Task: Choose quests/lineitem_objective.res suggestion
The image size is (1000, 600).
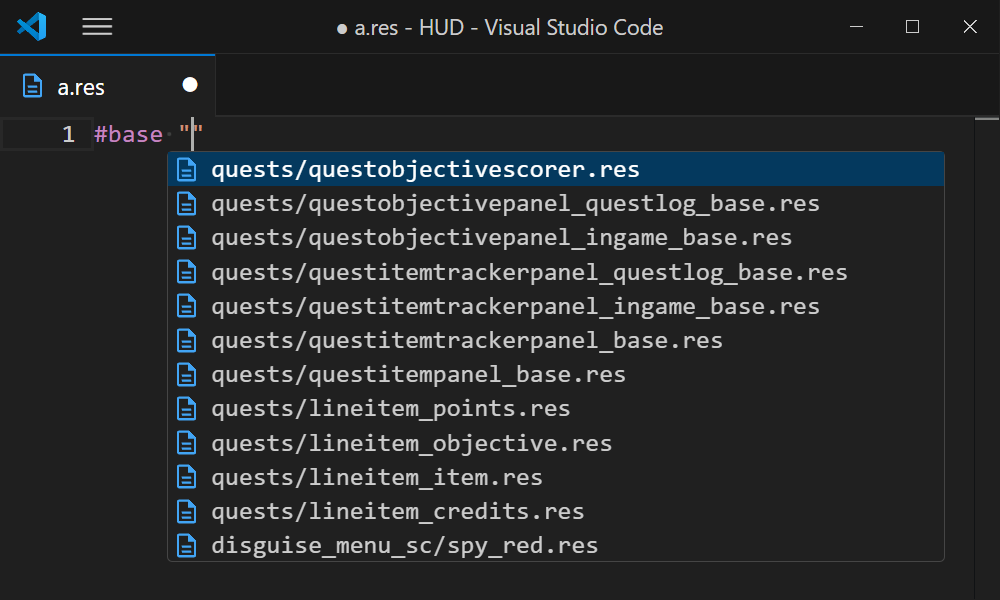Action: (555, 443)
